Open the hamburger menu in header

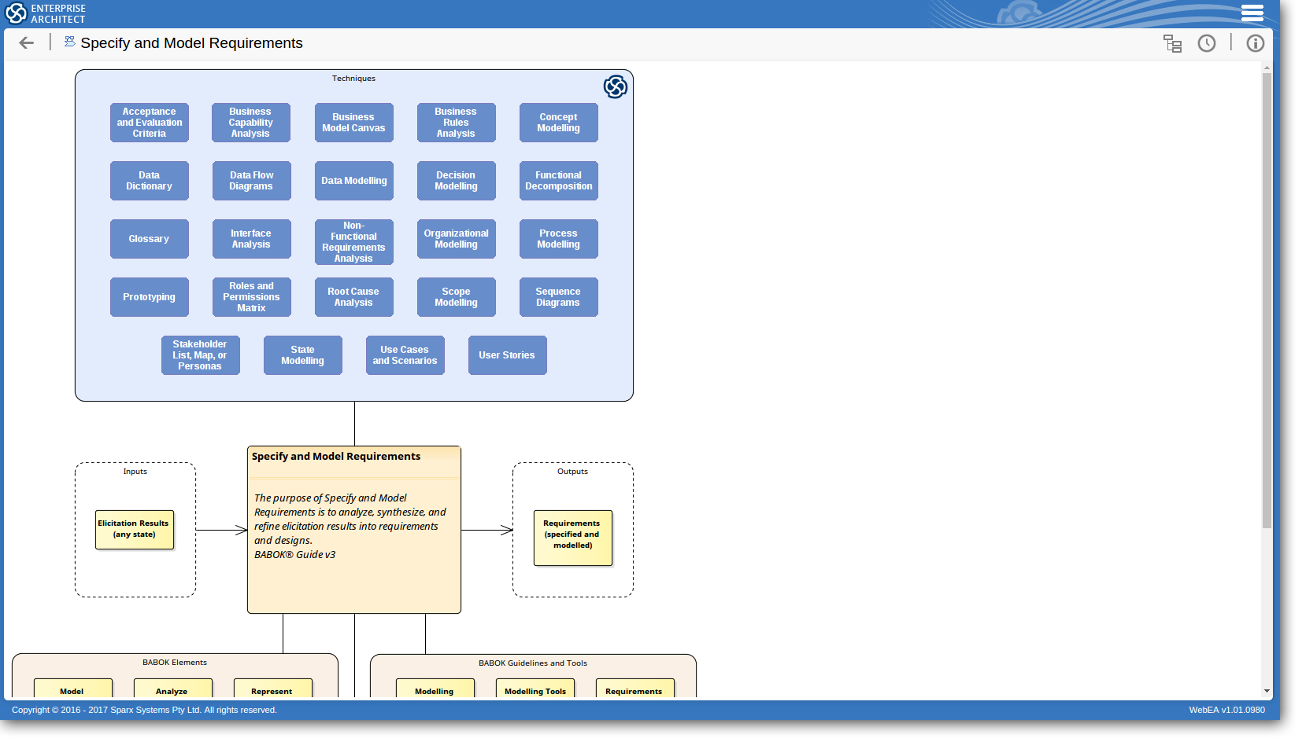pyautogui.click(x=1252, y=13)
